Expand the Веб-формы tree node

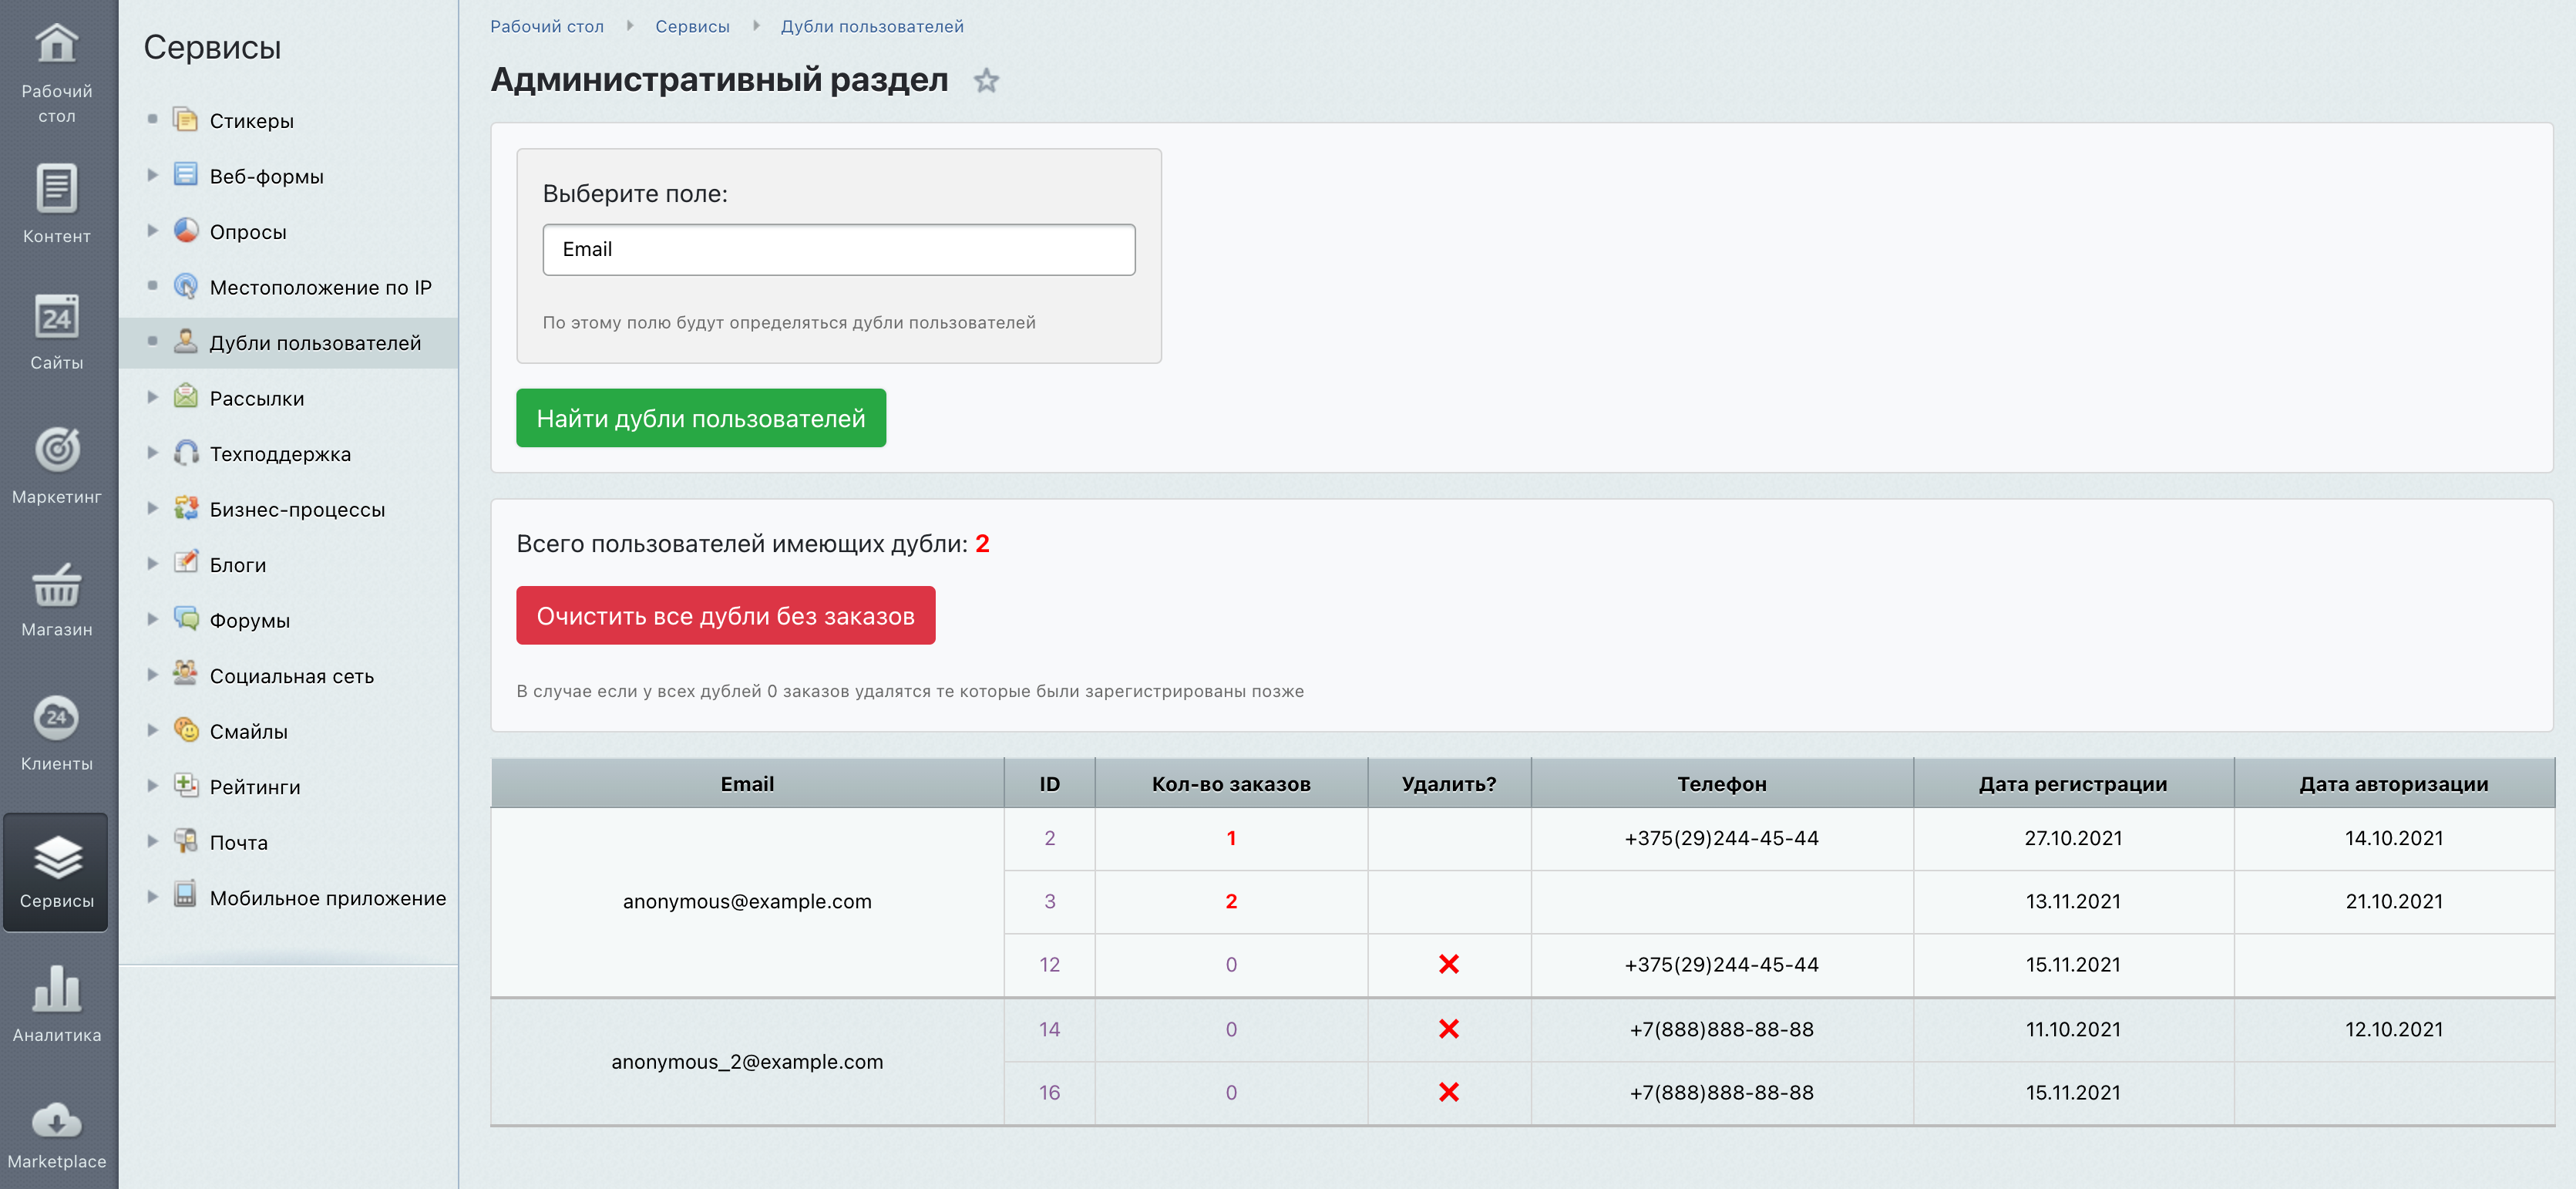point(152,176)
